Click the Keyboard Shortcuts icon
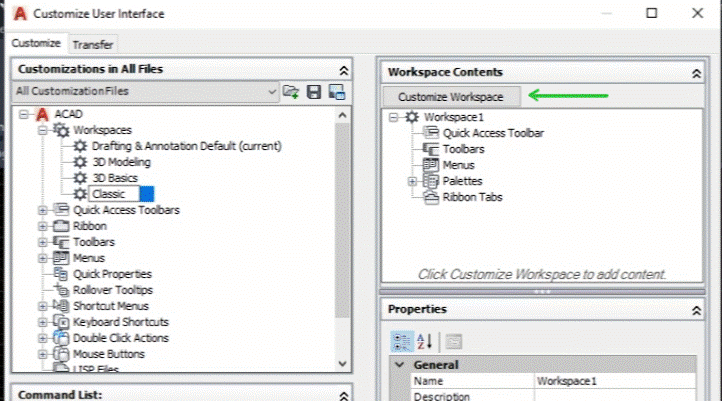This screenshot has height=401, width=722. pos(61,322)
